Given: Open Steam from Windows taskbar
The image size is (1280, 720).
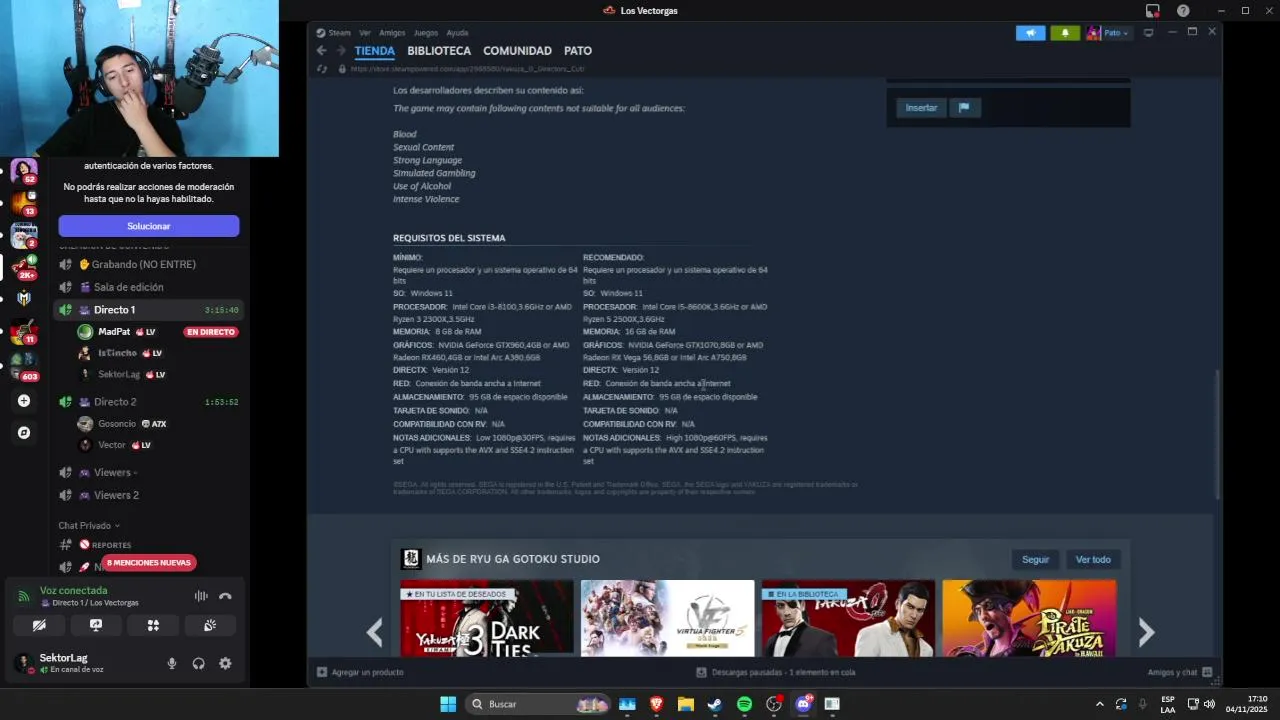Looking at the screenshot, I should (715, 704).
